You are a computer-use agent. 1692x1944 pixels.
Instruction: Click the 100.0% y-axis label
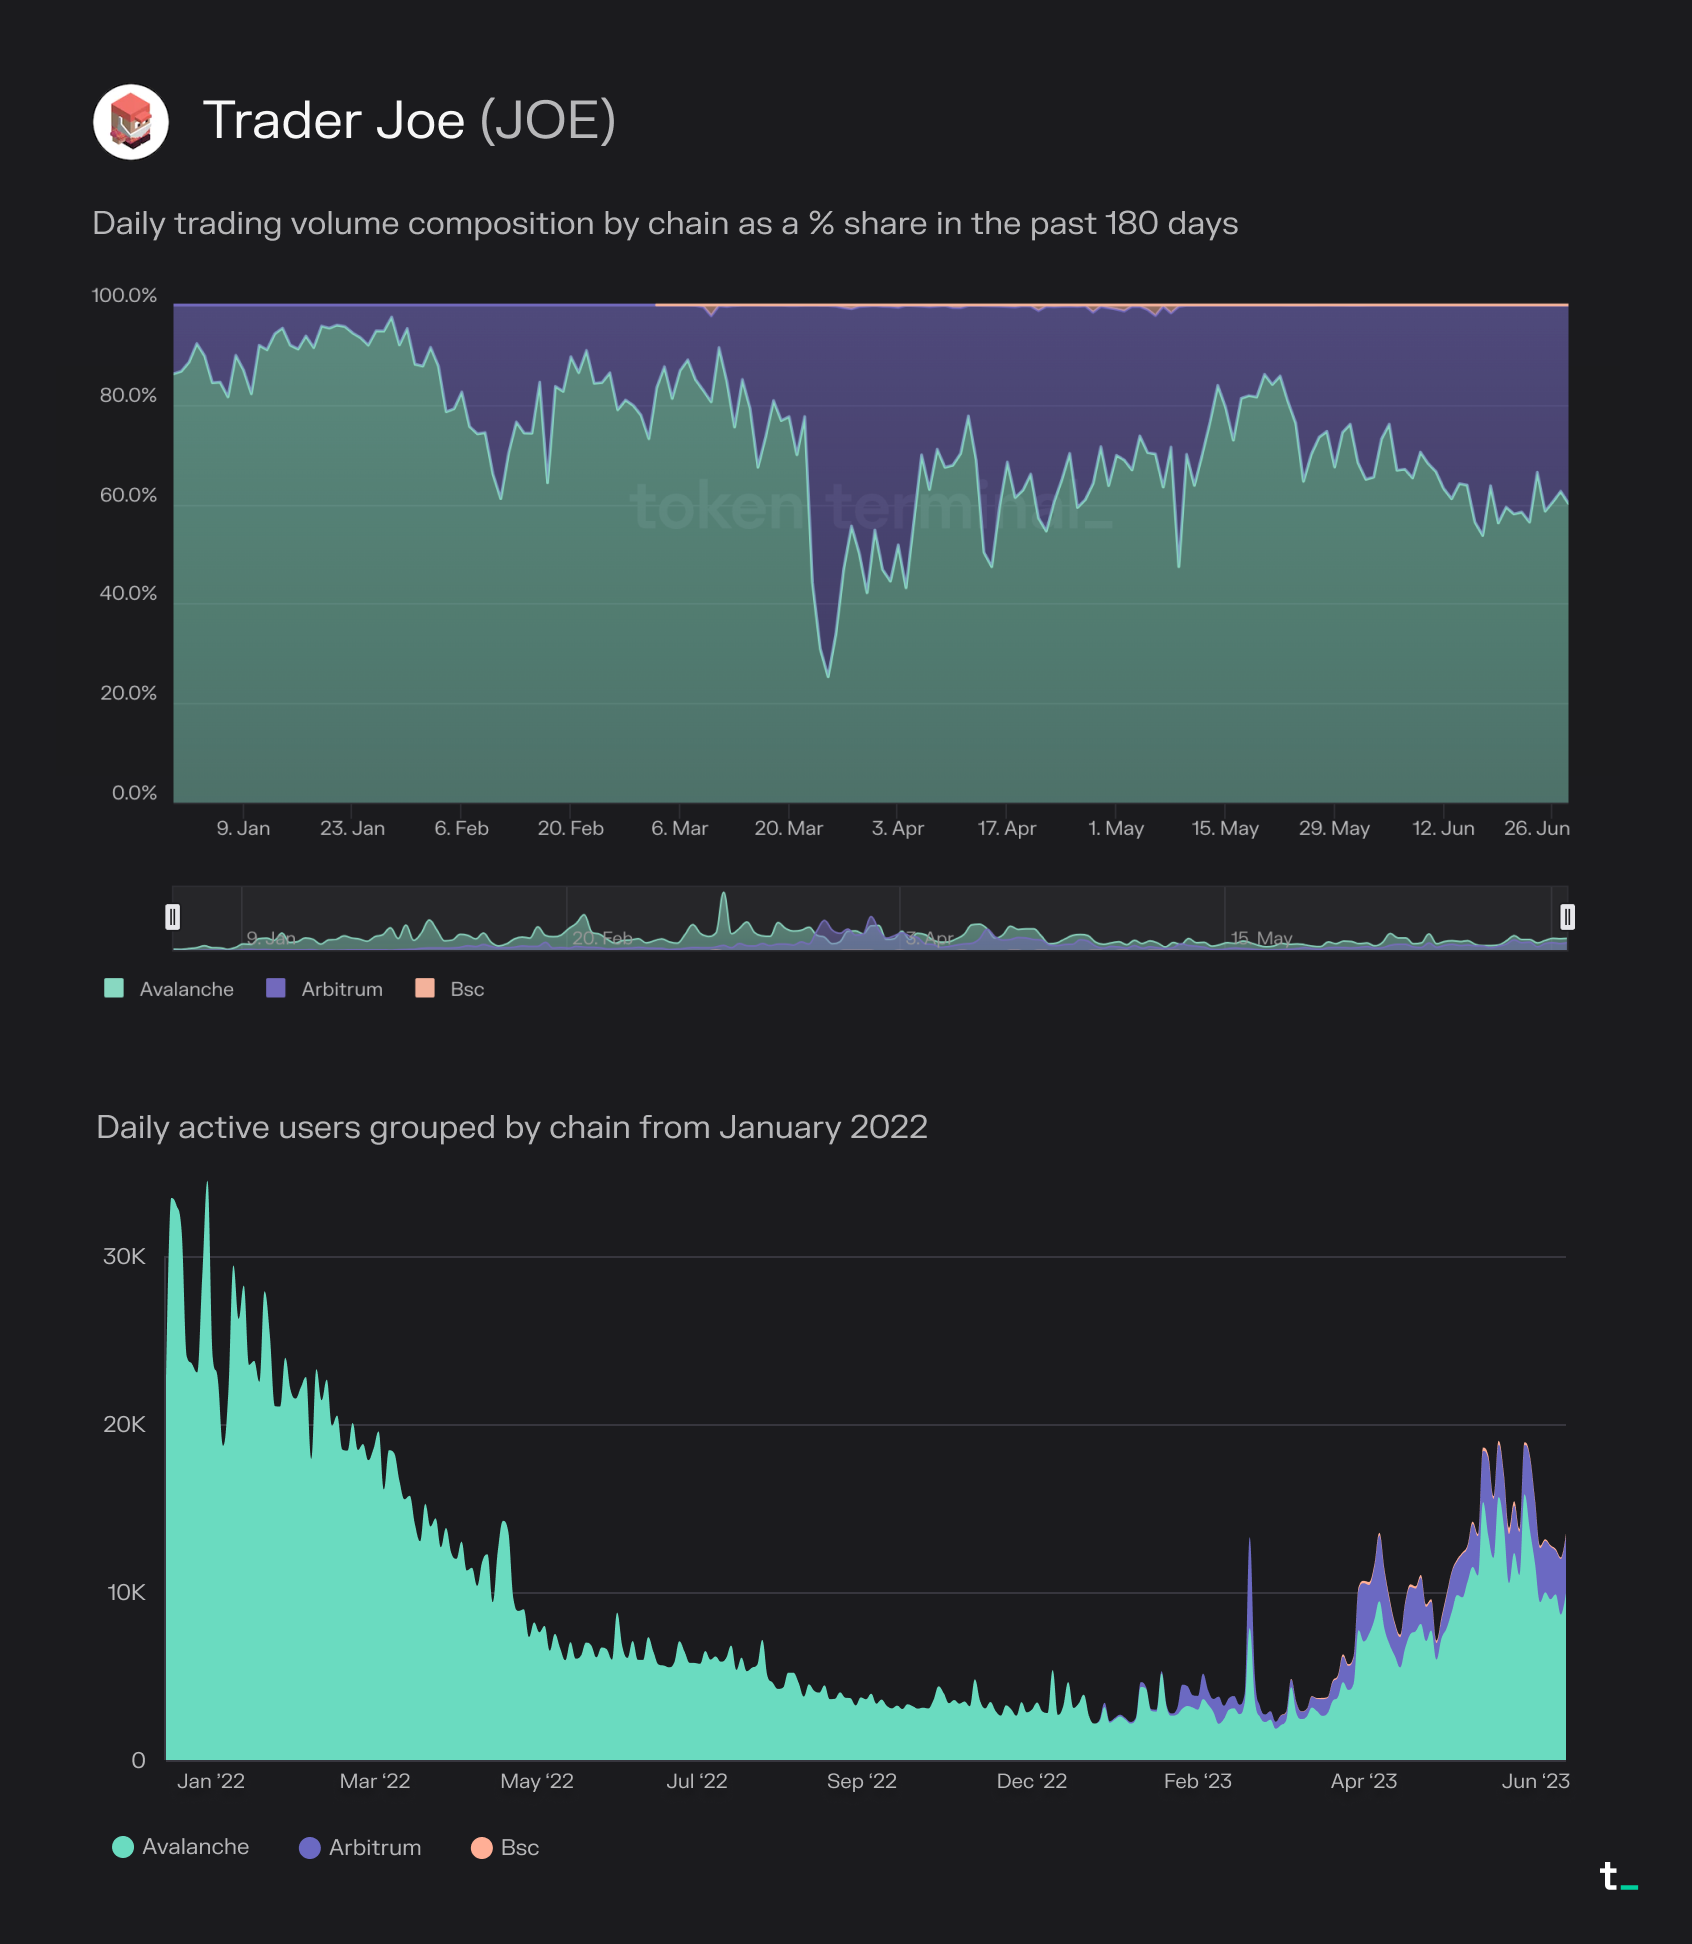(125, 295)
